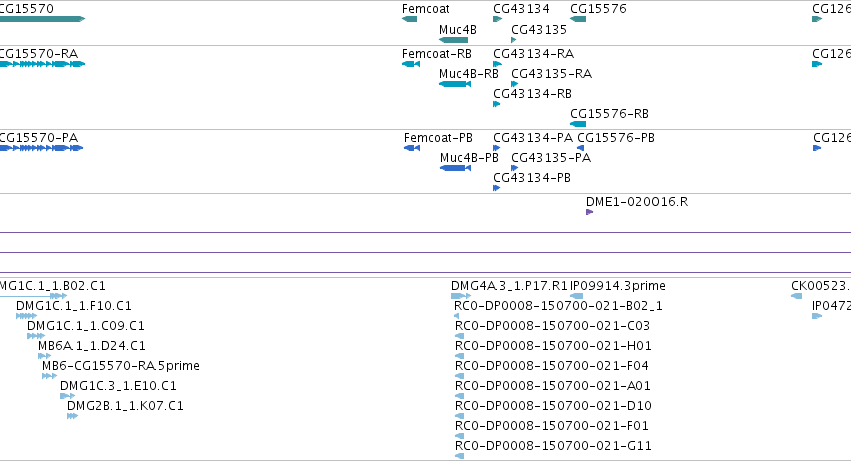Select the blue arrow glyph under Muc4B-PB

click(x=455, y=168)
